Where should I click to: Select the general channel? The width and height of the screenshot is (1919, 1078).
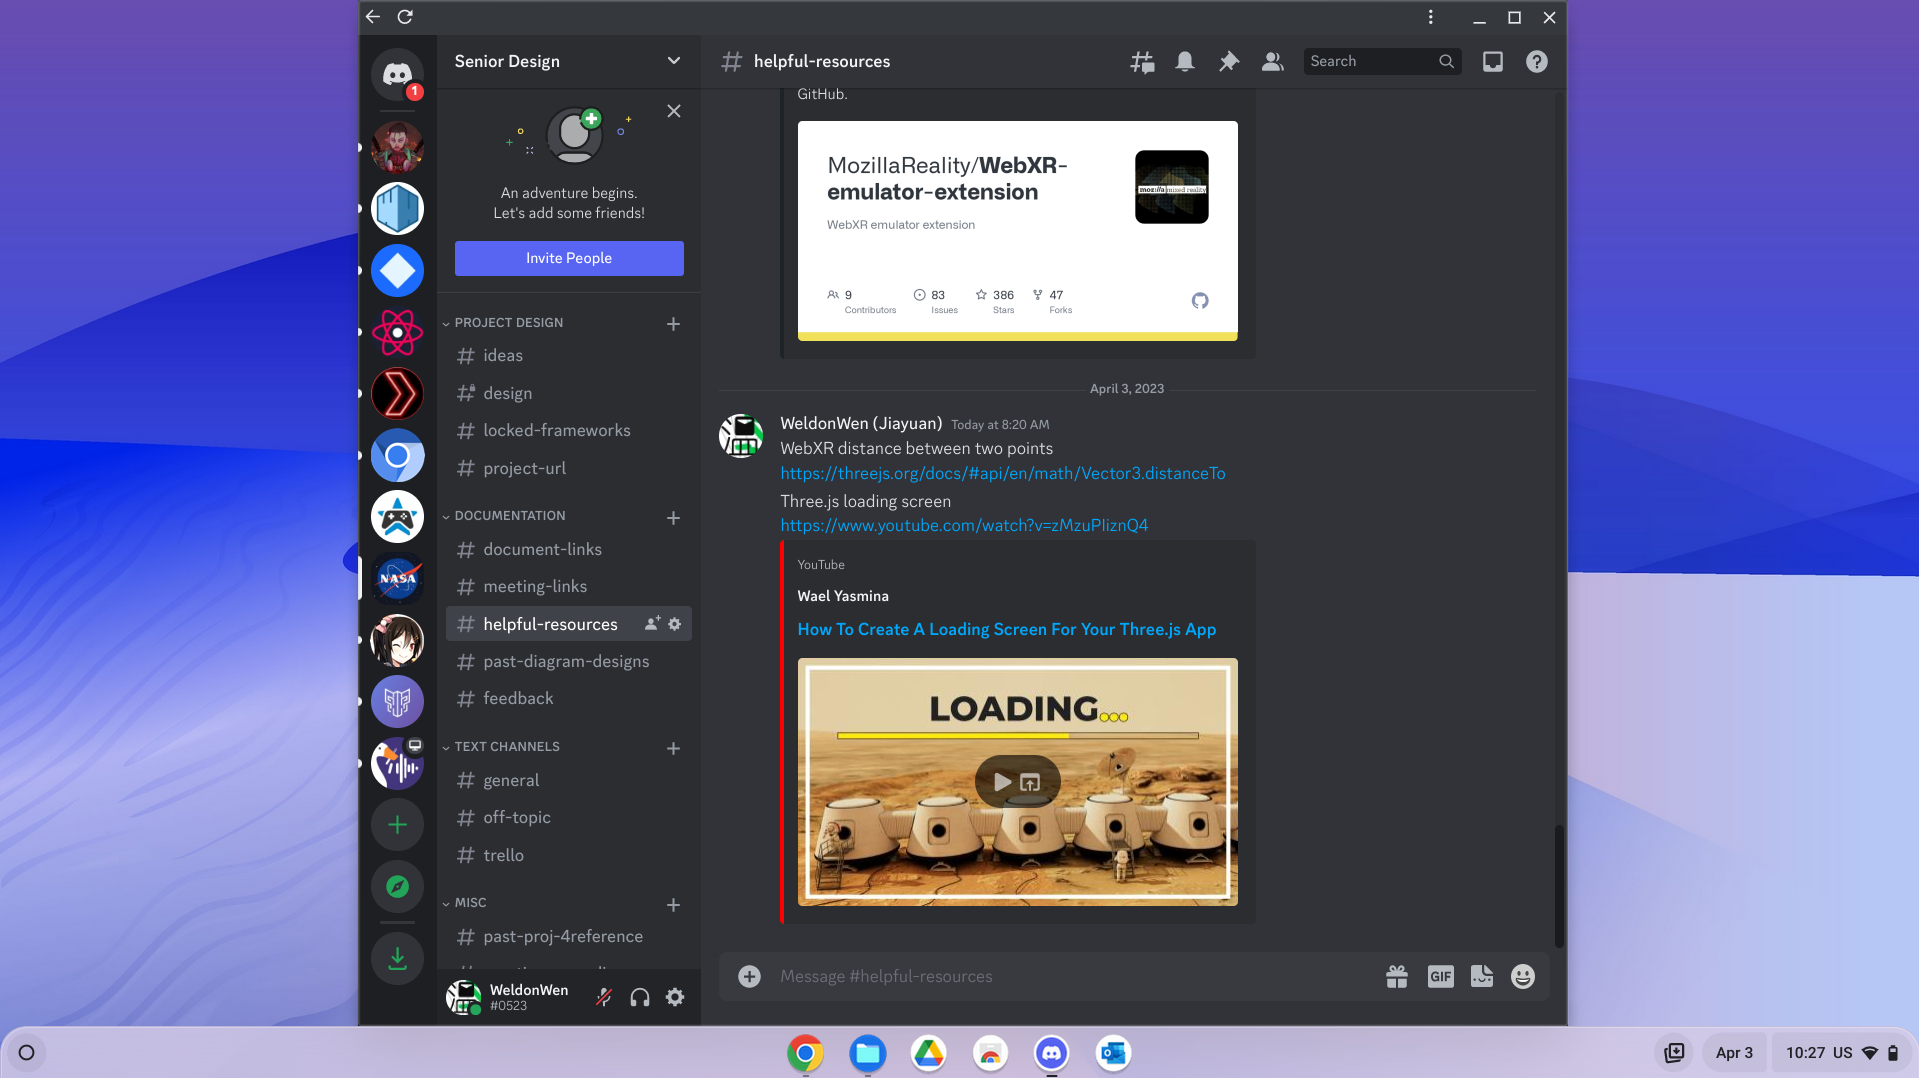(x=568, y=781)
